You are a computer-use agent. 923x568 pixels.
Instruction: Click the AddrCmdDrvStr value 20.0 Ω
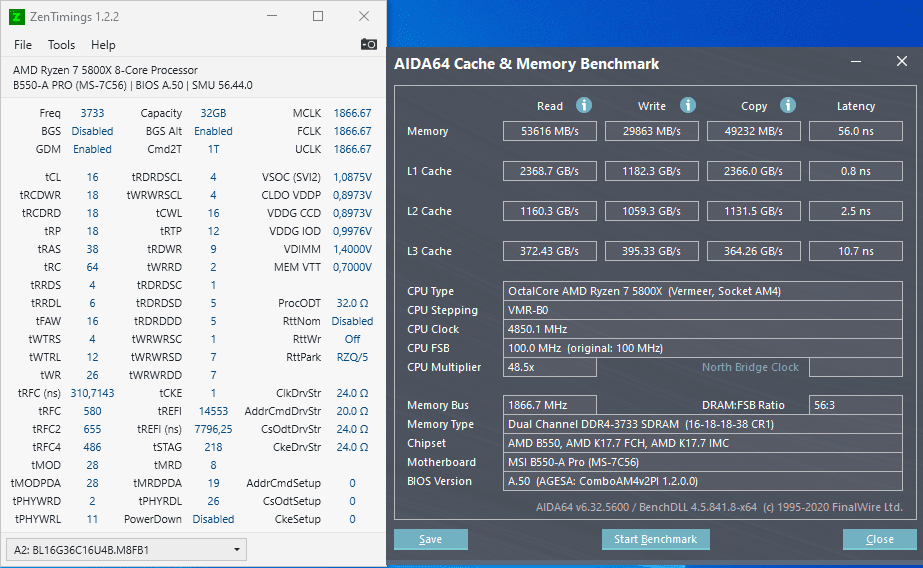[x=353, y=411]
